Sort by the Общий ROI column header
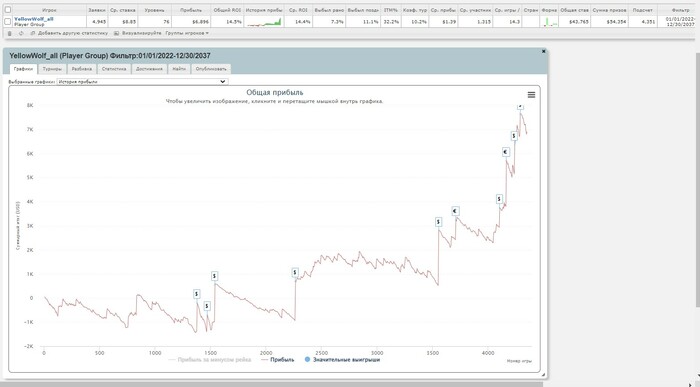The height and width of the screenshot is (387, 700). pyautogui.click(x=227, y=10)
